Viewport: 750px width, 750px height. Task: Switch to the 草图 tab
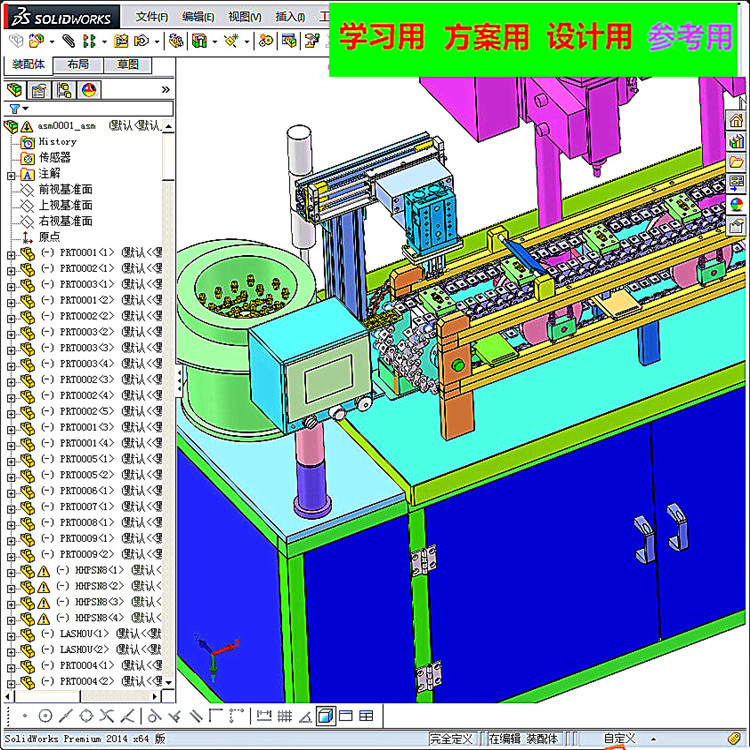(128, 65)
